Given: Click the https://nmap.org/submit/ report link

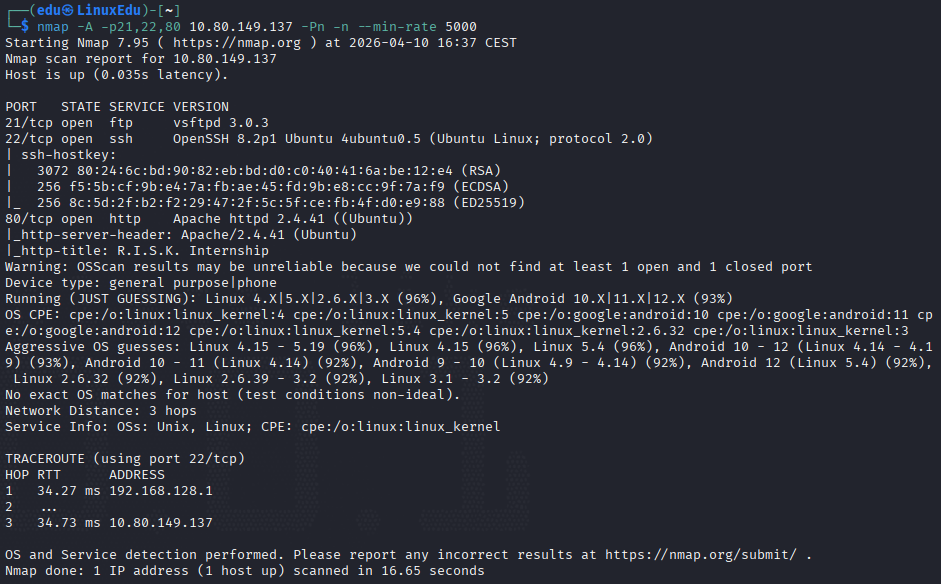Looking at the screenshot, I should [x=701, y=555].
